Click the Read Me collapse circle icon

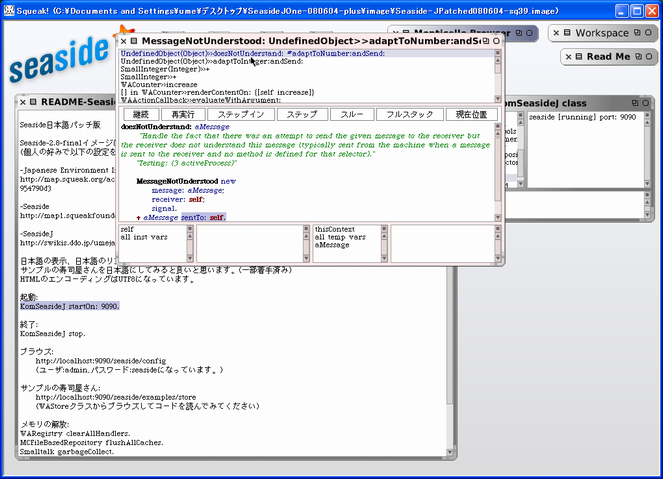(649, 57)
